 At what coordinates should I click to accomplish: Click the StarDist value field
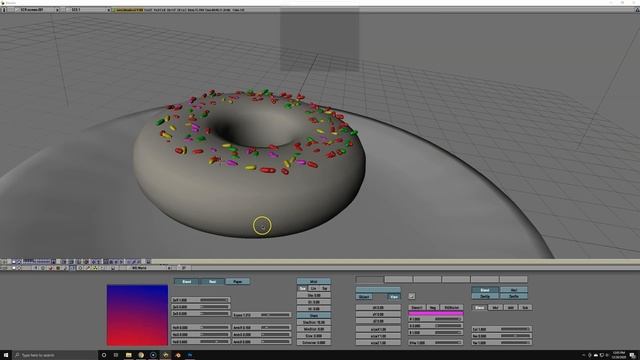313,322
